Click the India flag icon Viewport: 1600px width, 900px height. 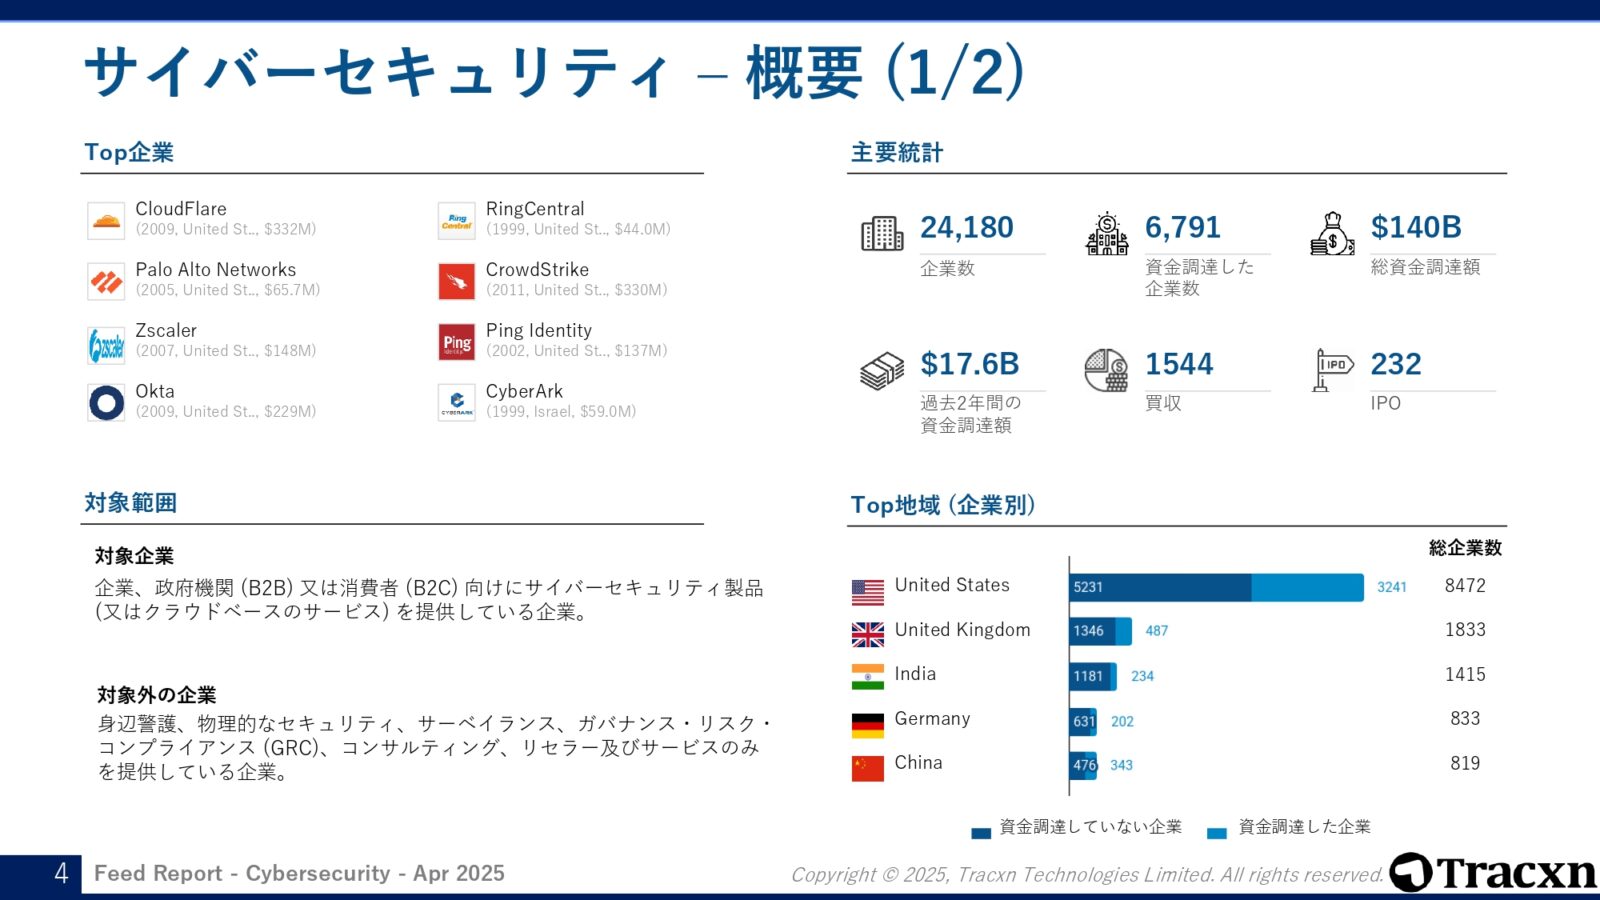(868, 677)
